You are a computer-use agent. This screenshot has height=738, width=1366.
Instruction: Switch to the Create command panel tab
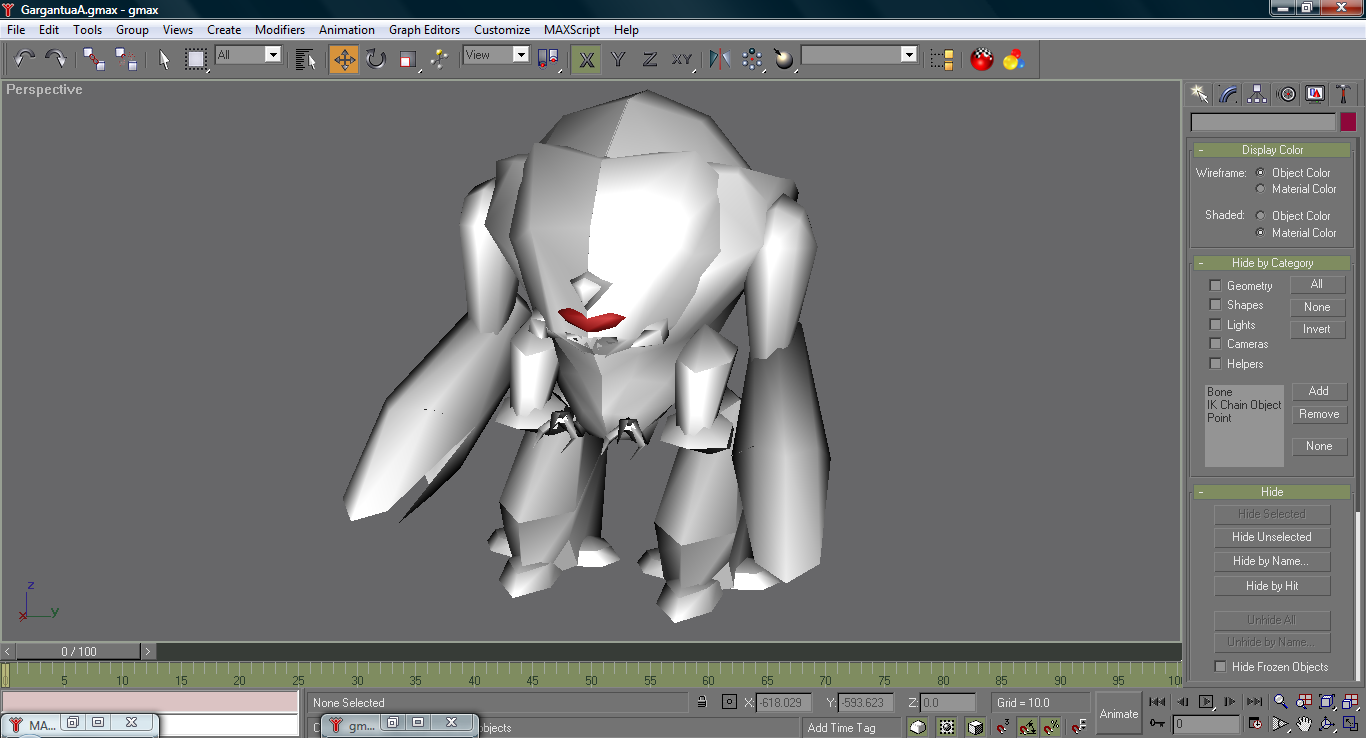pyautogui.click(x=1199, y=94)
